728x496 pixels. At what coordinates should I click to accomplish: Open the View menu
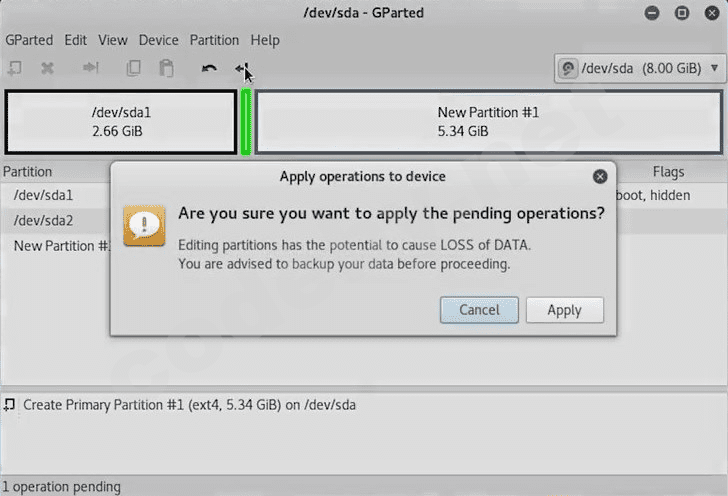coord(112,40)
